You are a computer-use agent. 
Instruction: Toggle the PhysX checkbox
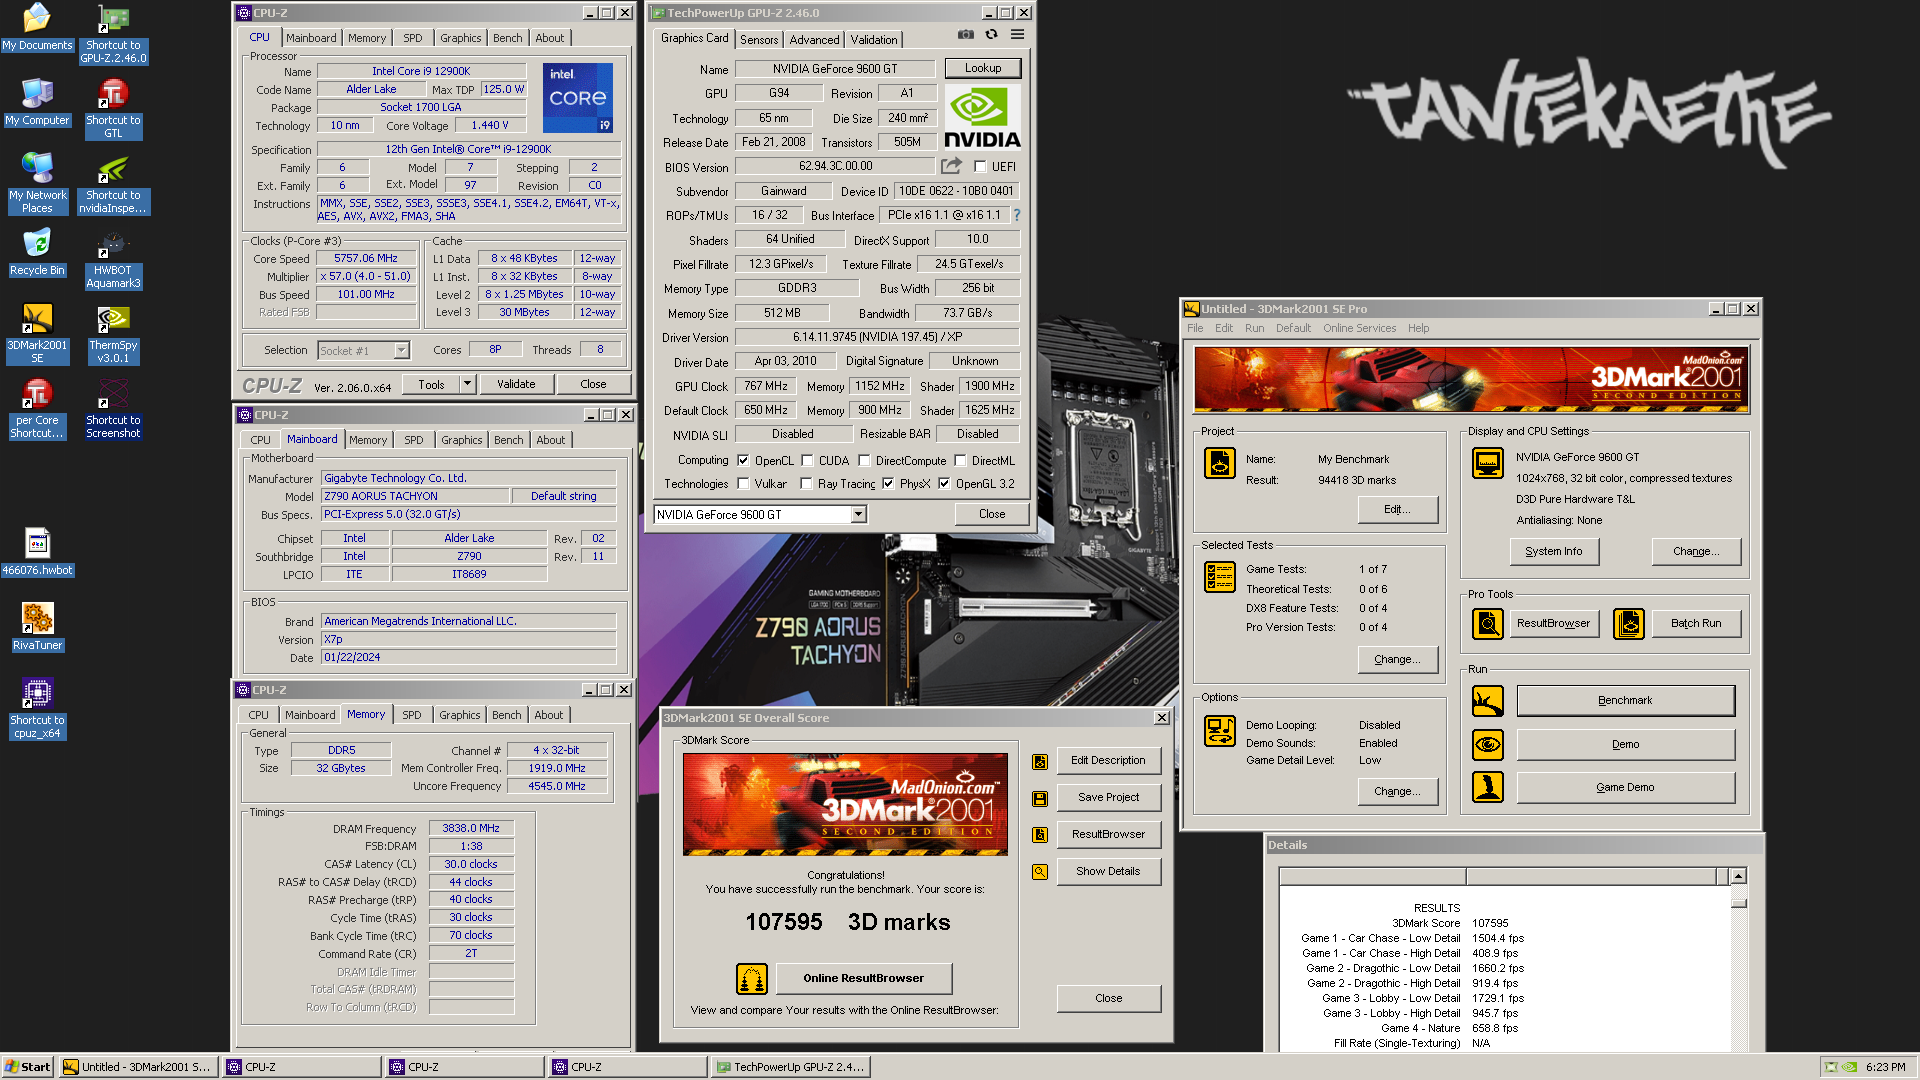[888, 484]
